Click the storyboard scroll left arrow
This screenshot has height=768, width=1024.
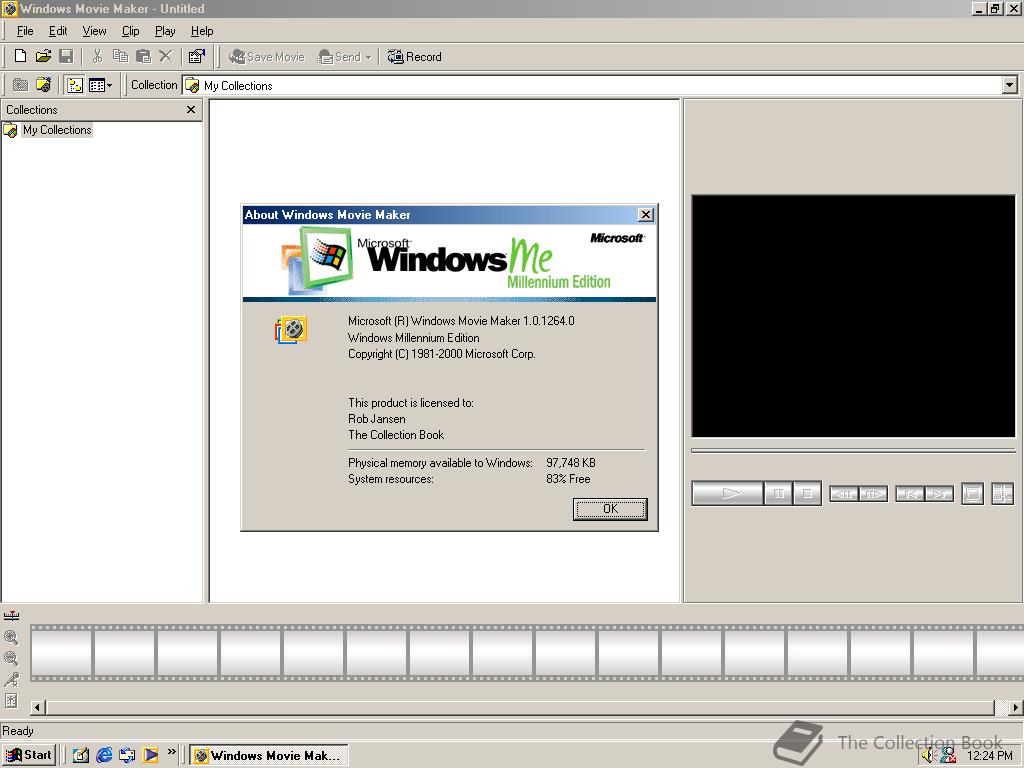point(37,707)
